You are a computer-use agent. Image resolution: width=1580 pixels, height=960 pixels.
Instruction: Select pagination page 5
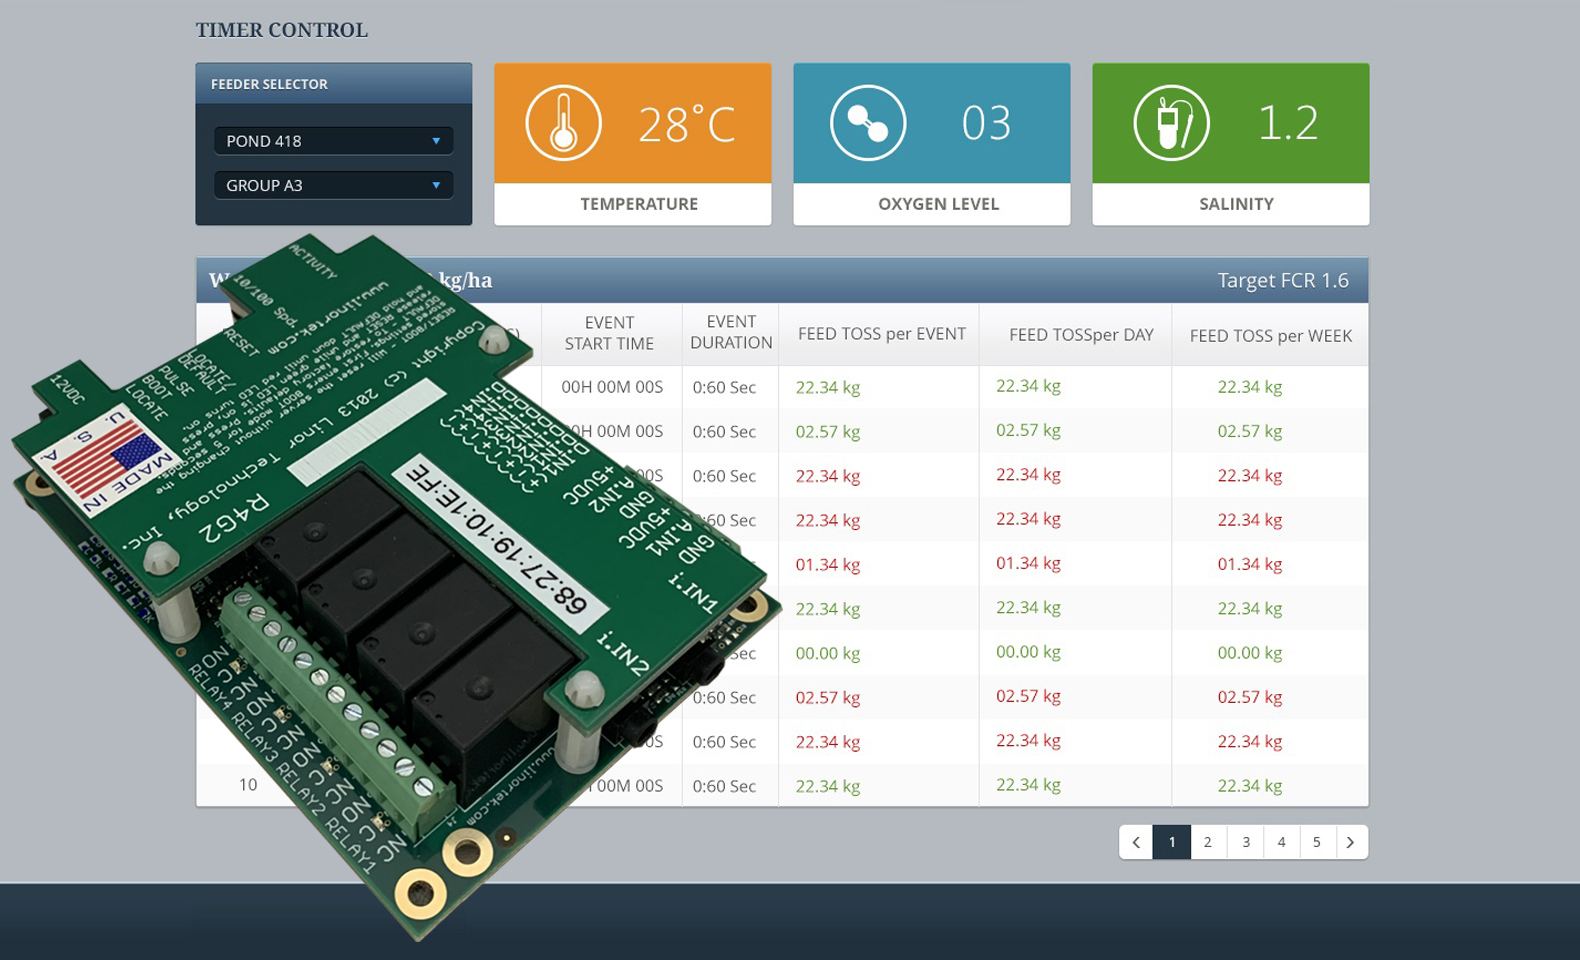(1317, 842)
